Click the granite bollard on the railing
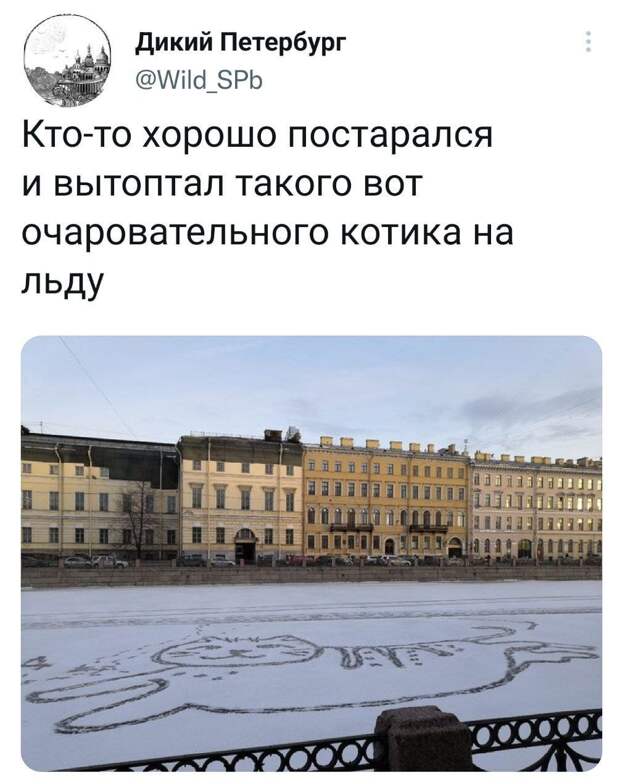The width and height of the screenshot is (620, 784). pos(422,739)
